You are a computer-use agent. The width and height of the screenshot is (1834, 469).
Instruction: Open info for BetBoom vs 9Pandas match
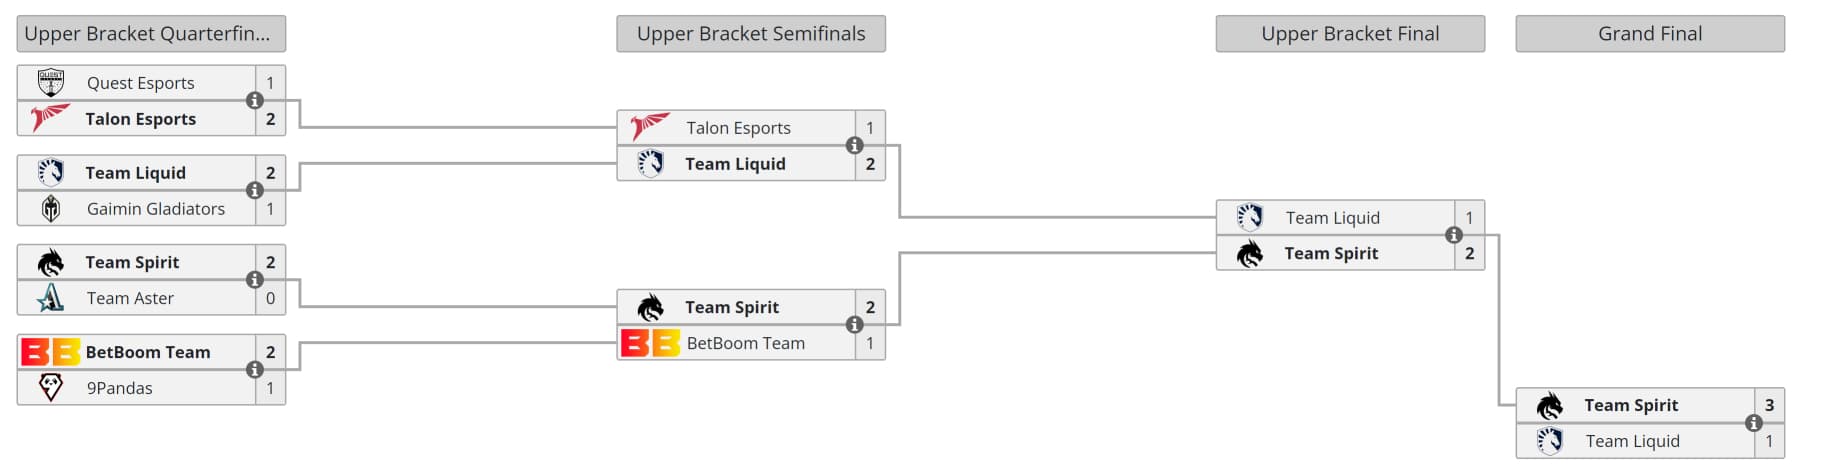(255, 370)
